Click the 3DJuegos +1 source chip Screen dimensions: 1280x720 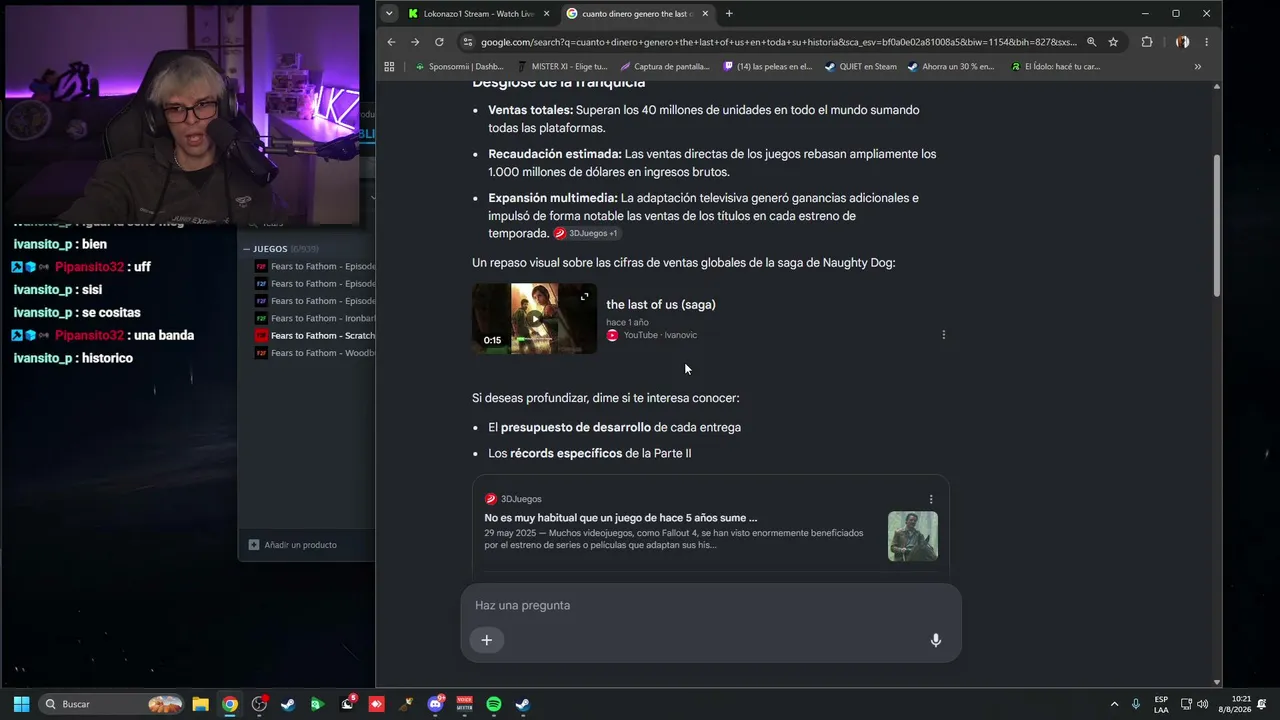tap(587, 233)
